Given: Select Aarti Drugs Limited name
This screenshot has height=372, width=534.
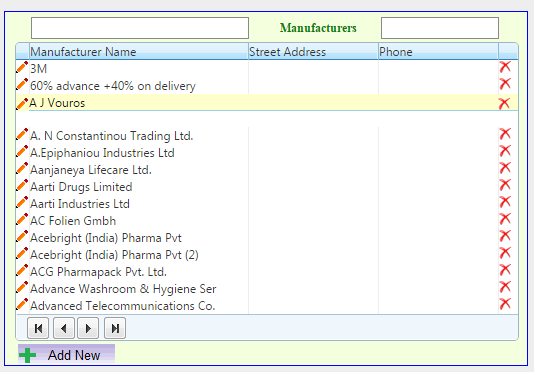Looking at the screenshot, I should (81, 187).
